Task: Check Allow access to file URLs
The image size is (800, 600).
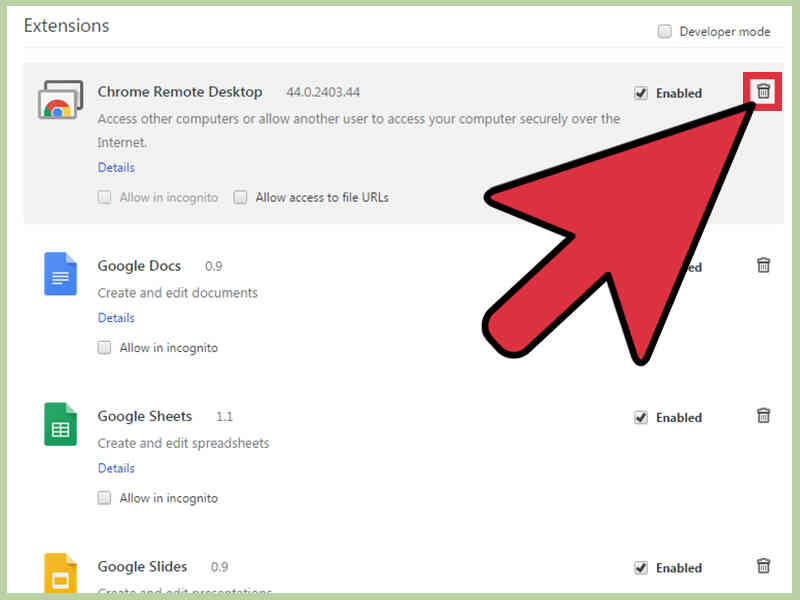Action: 240,197
